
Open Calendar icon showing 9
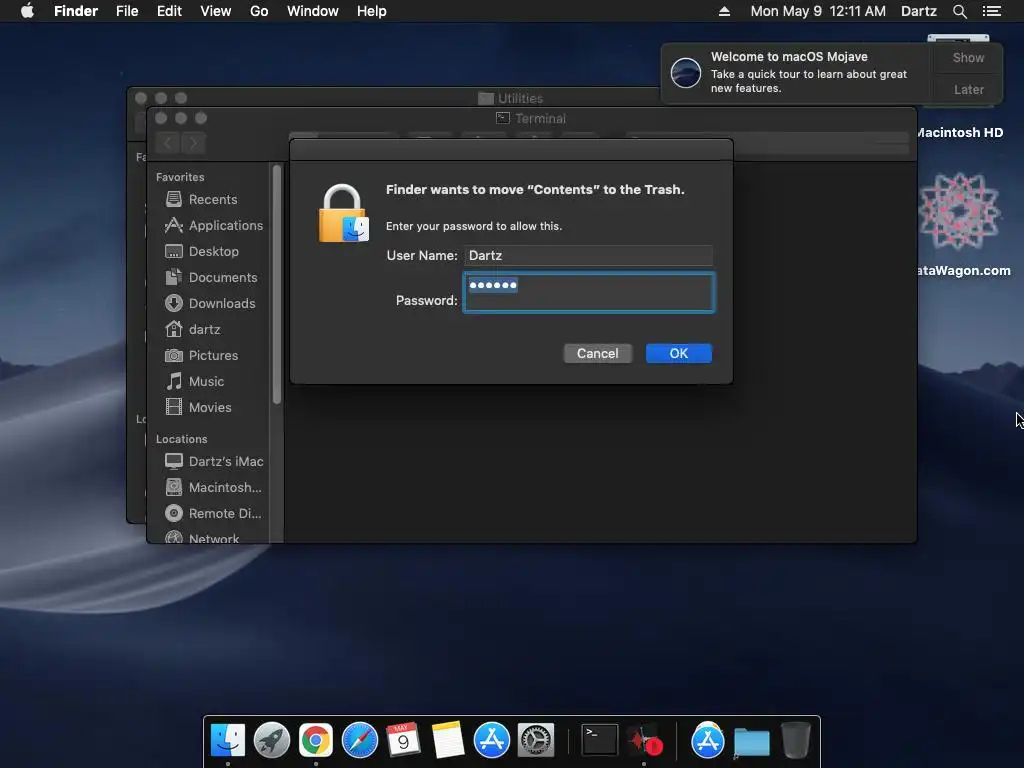403,741
